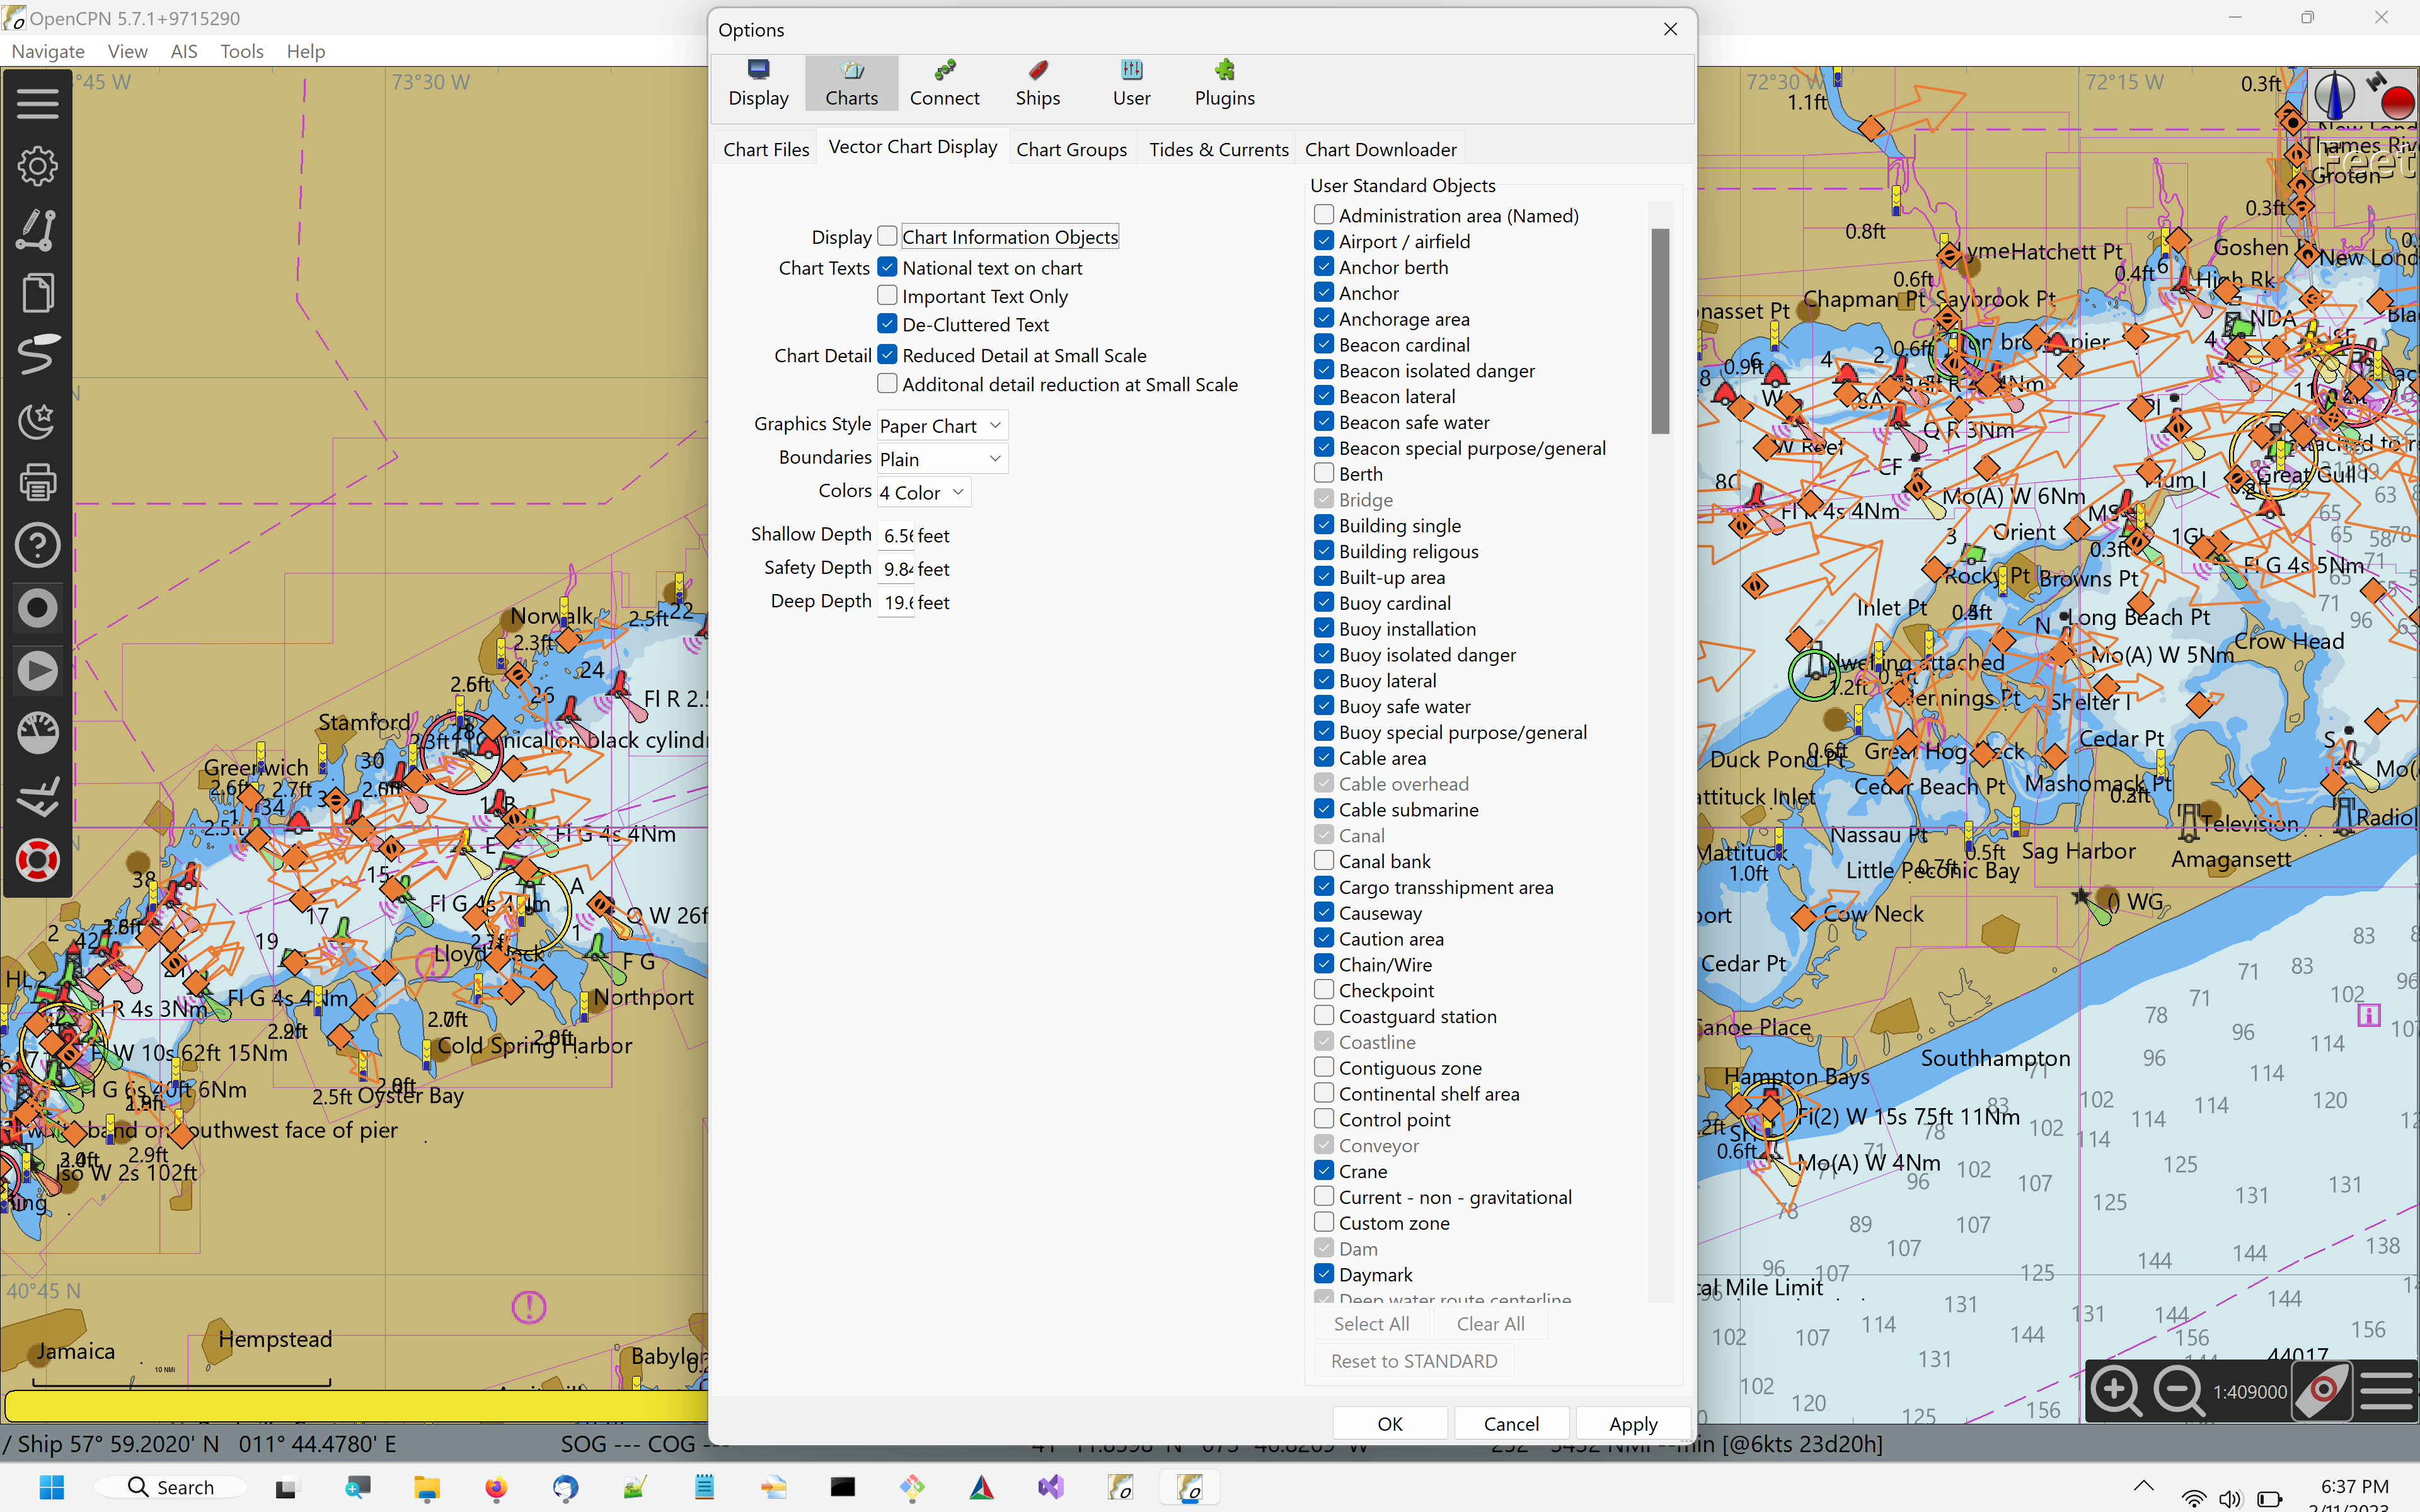The width and height of the screenshot is (2420, 1512).
Task: Apply the chart display changes
Action: click(x=1632, y=1423)
